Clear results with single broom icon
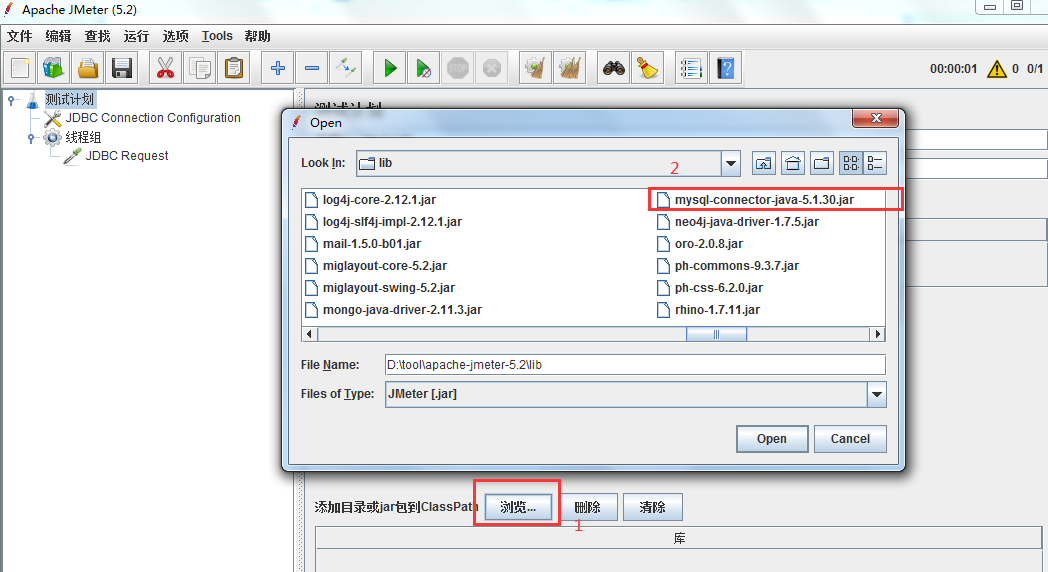Image resolution: width=1048 pixels, height=572 pixels. [535, 68]
